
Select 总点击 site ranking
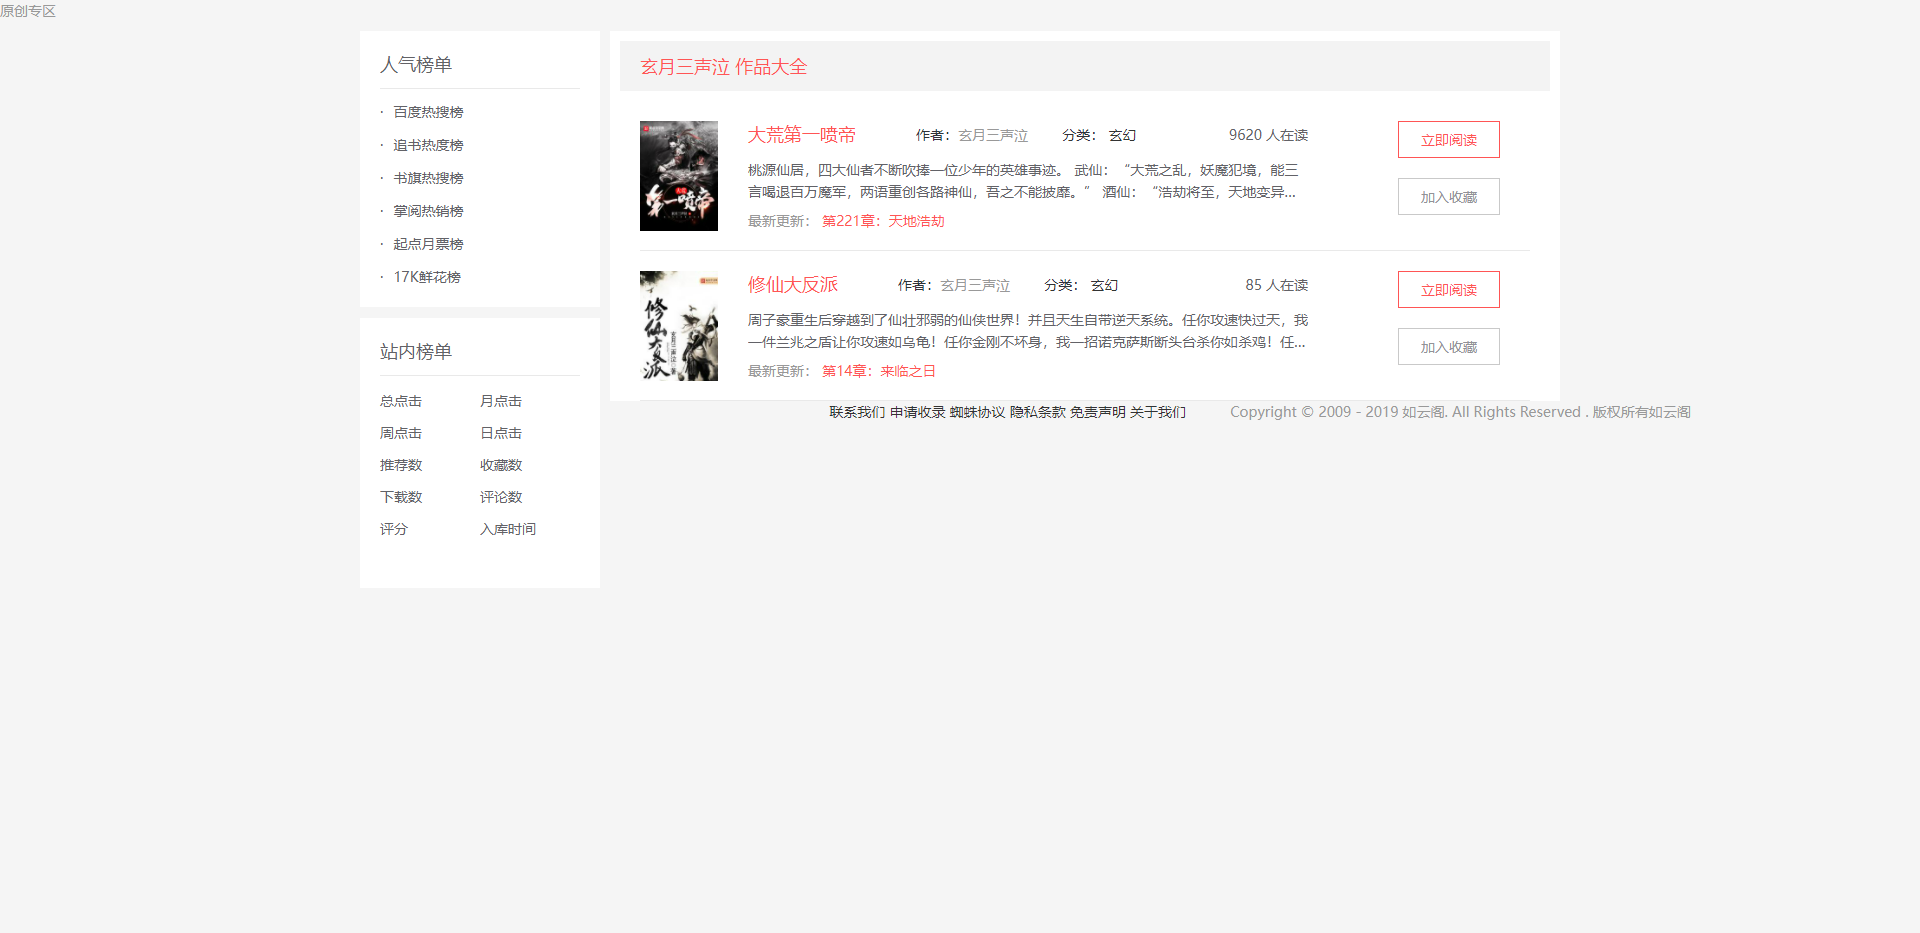401,401
